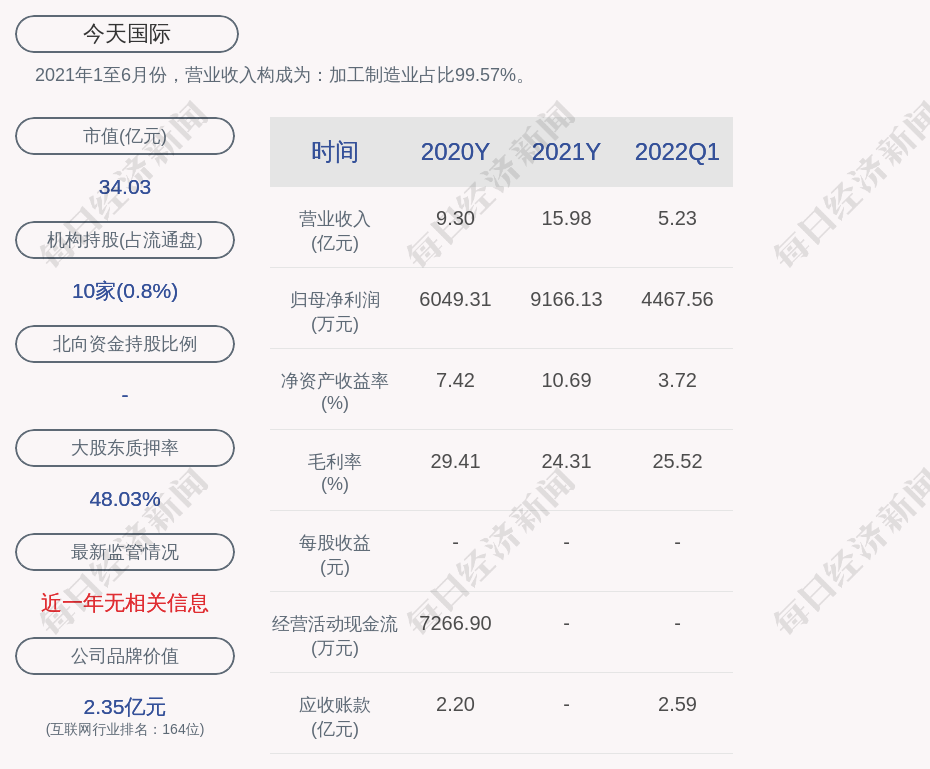Click the 时间 column header
The image size is (930, 769).
pos(335,152)
